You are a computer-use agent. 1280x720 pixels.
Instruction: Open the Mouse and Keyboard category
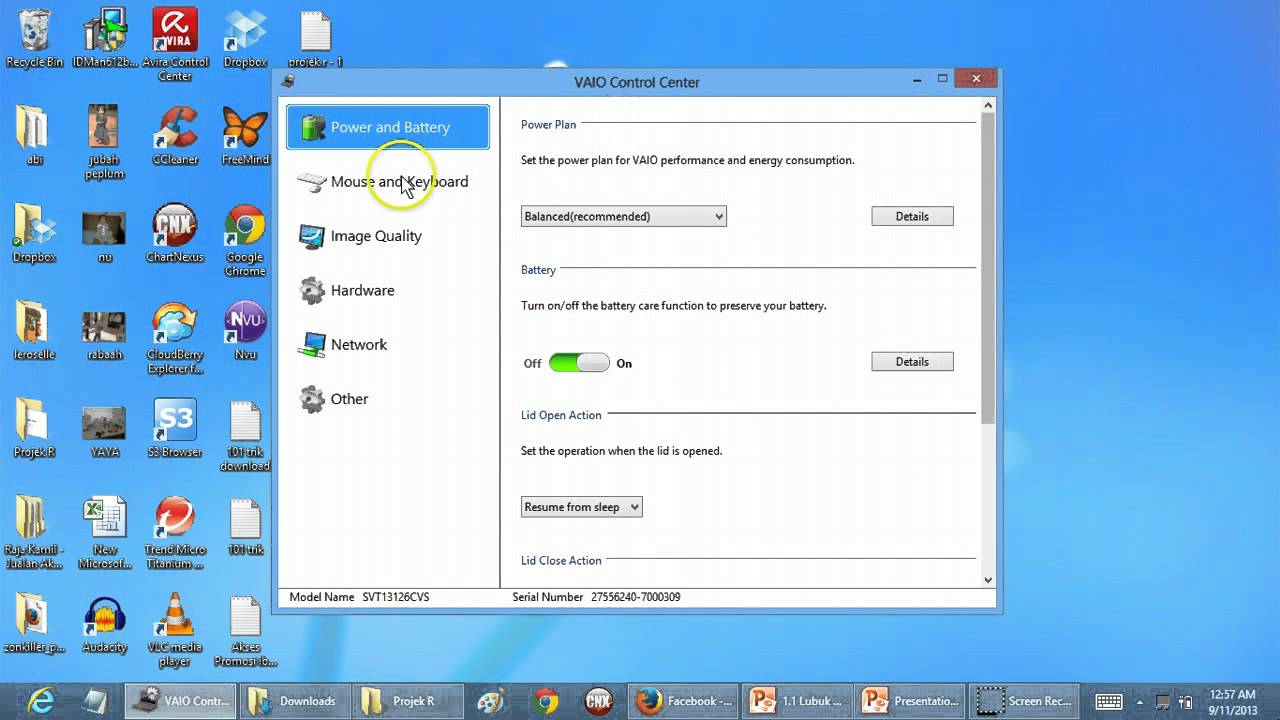[x=388, y=181]
